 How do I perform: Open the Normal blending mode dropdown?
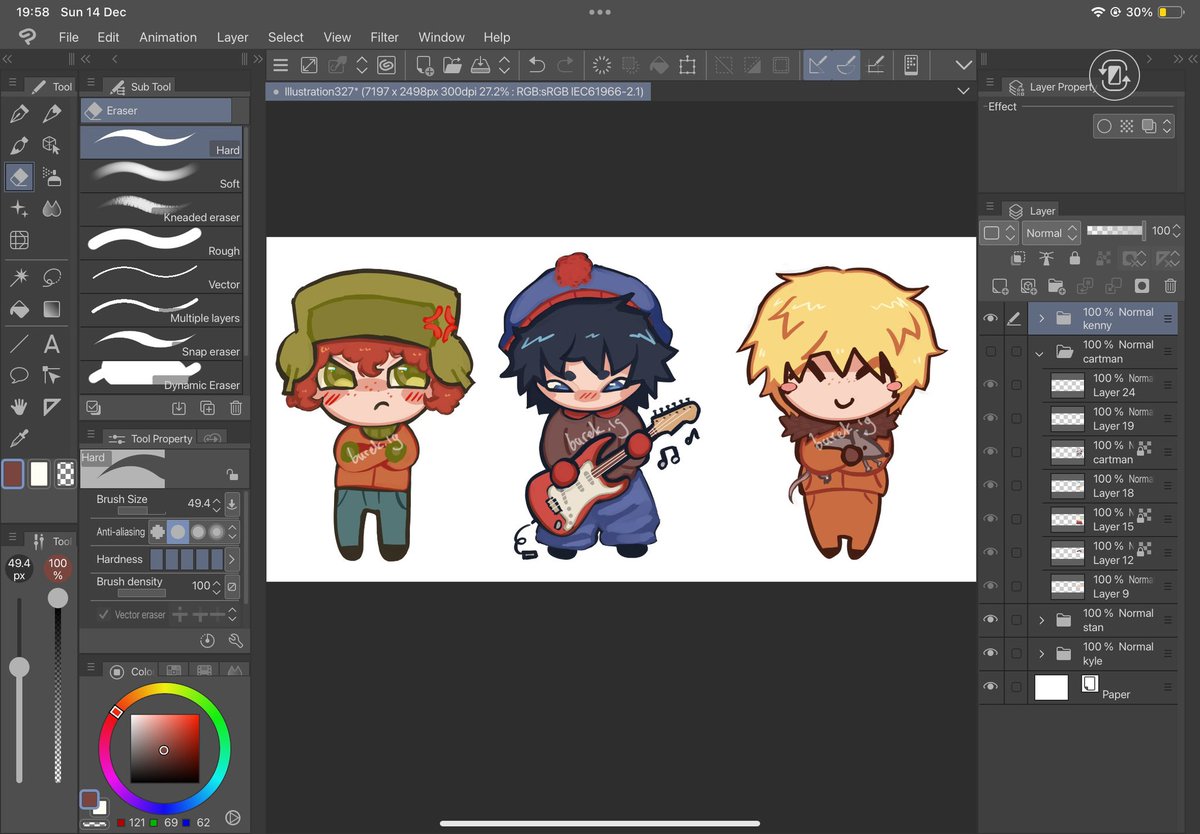click(1051, 233)
